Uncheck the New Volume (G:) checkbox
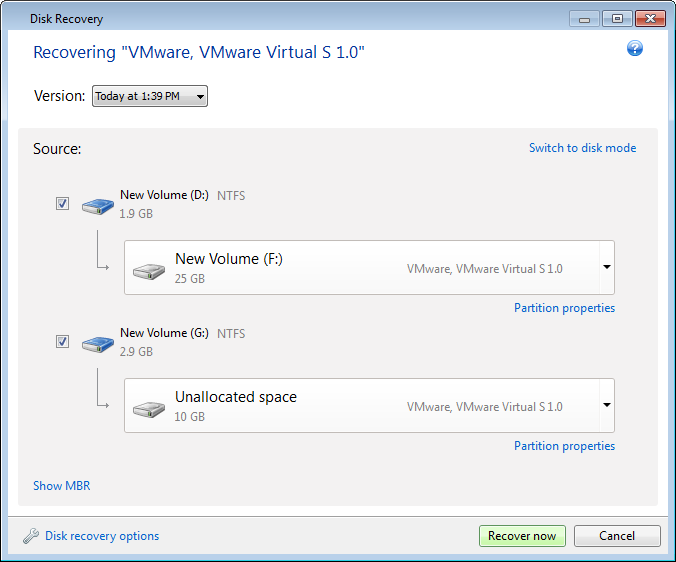This screenshot has height=562, width=676. tap(63, 341)
